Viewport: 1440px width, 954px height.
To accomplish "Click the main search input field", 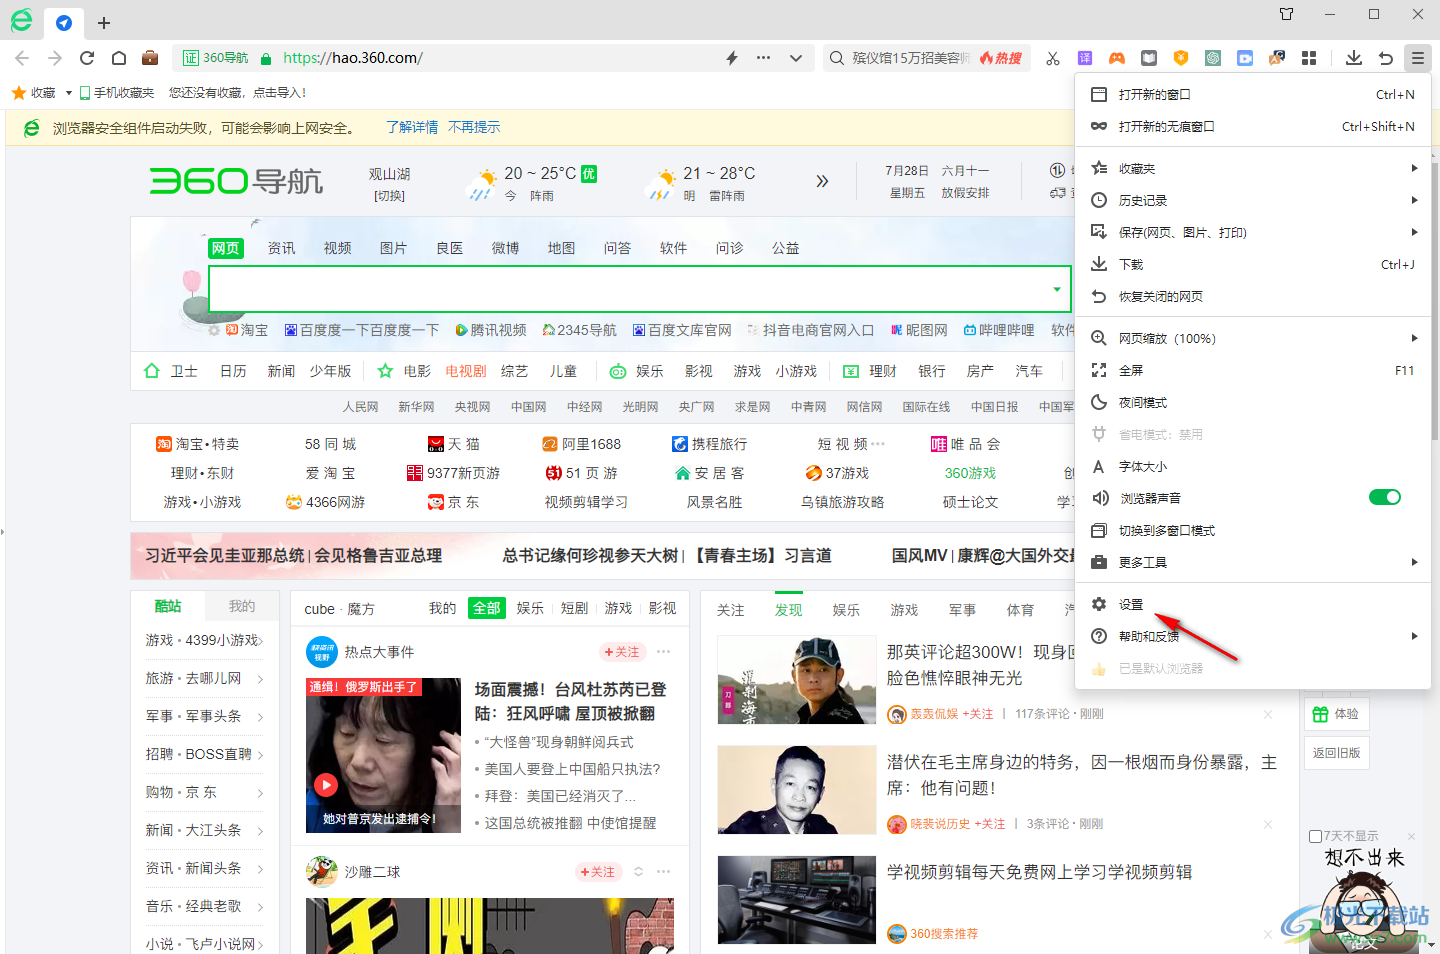I will point(639,289).
